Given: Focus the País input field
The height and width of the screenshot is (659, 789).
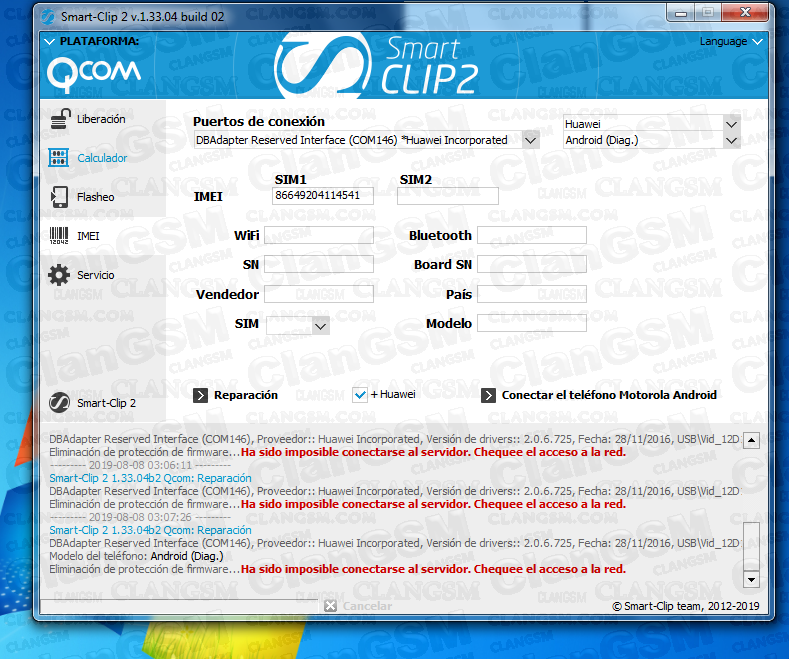Looking at the screenshot, I should point(532,294).
